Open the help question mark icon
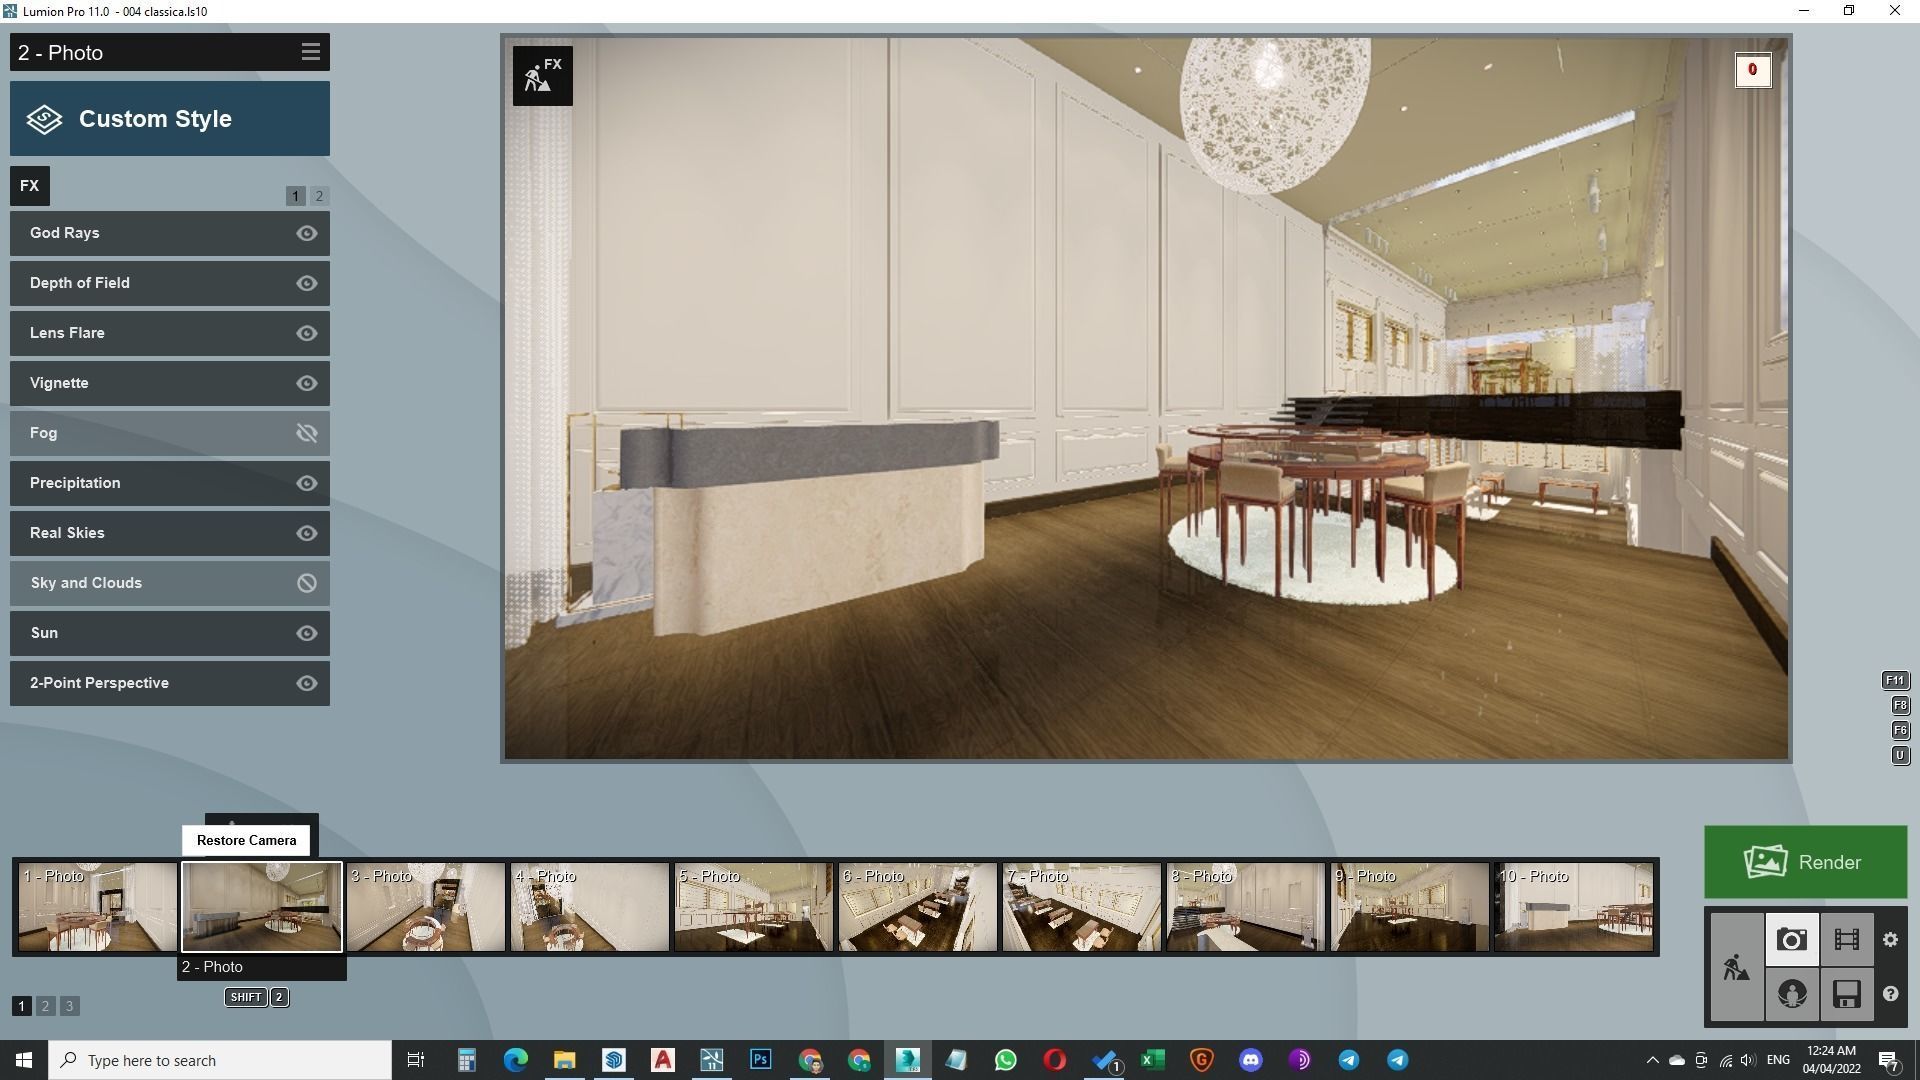 (x=1890, y=994)
